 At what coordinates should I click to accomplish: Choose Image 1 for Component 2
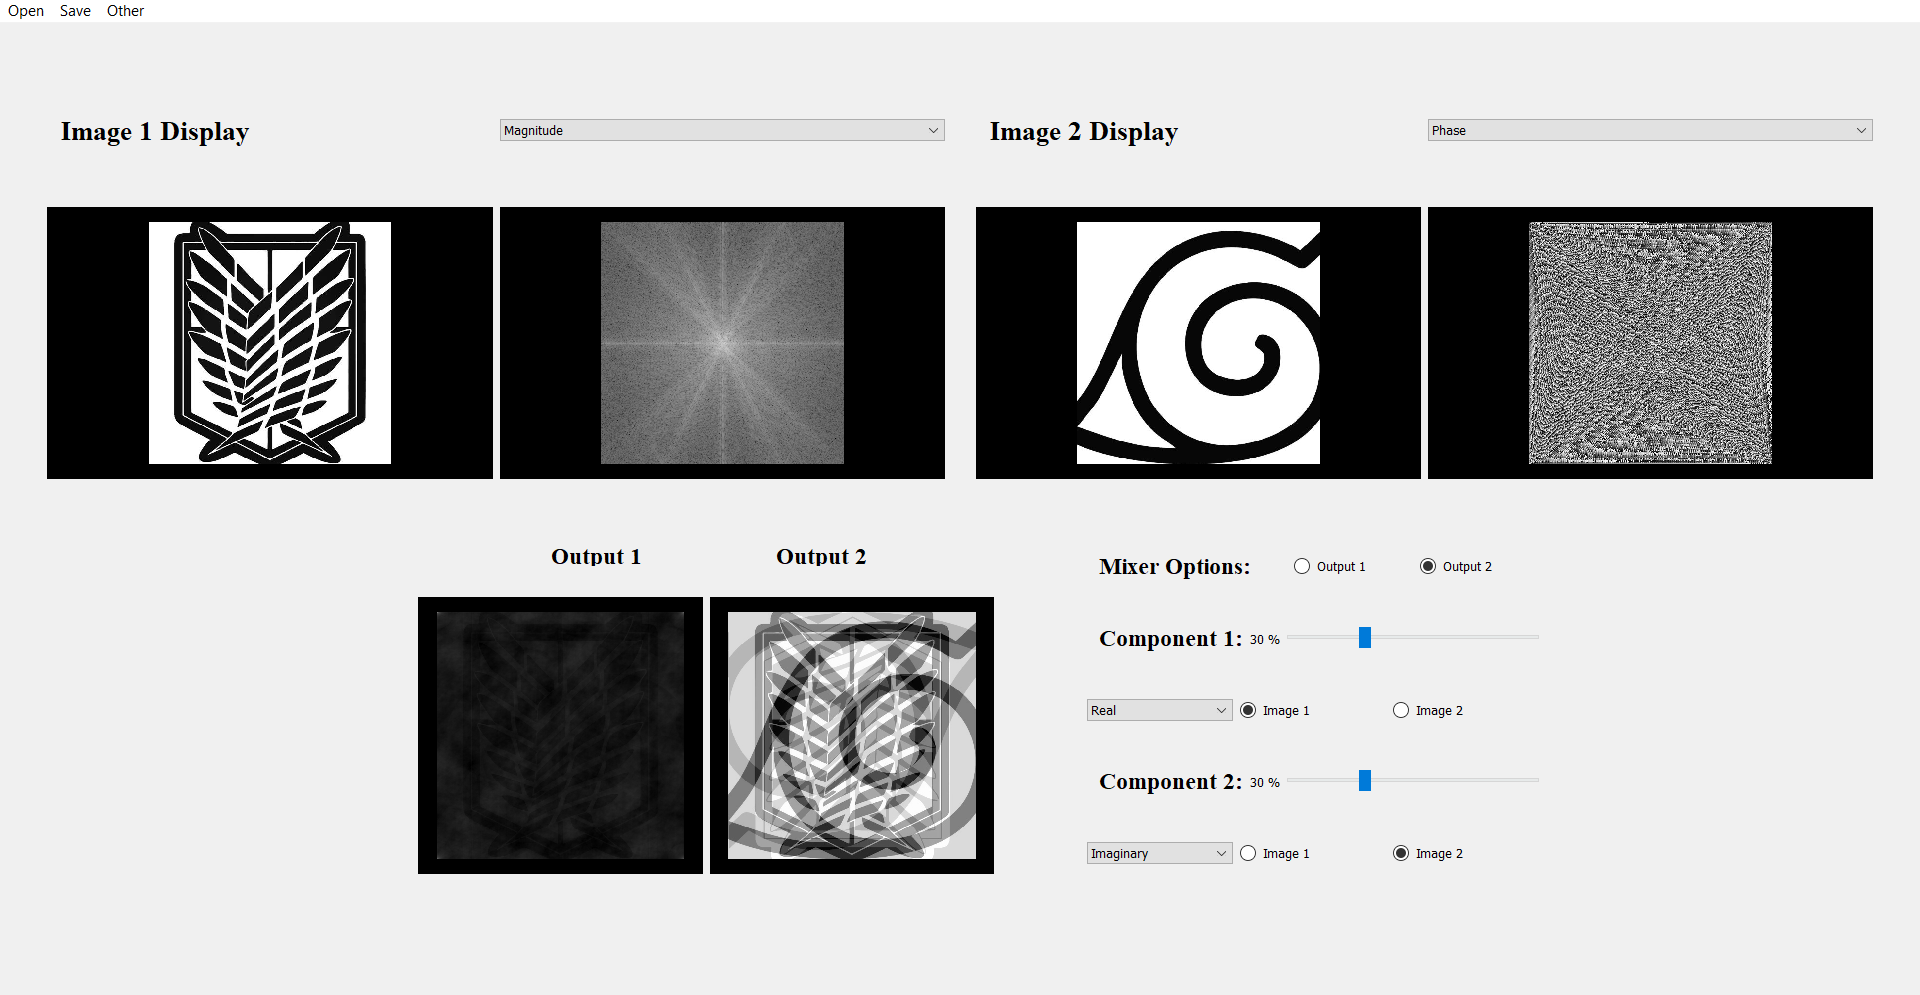click(x=1275, y=853)
